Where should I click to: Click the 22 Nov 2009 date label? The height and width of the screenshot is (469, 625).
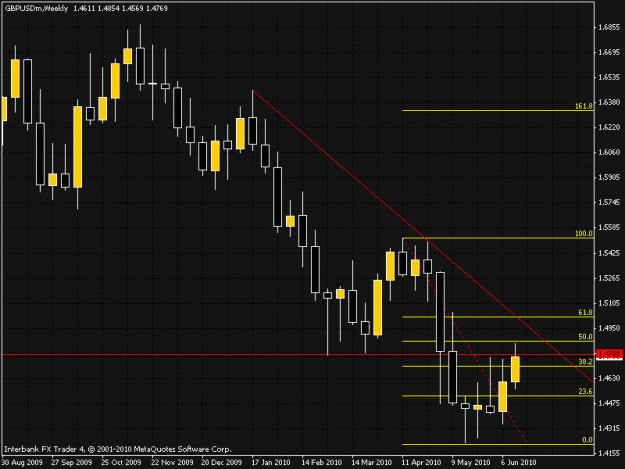tap(172, 463)
